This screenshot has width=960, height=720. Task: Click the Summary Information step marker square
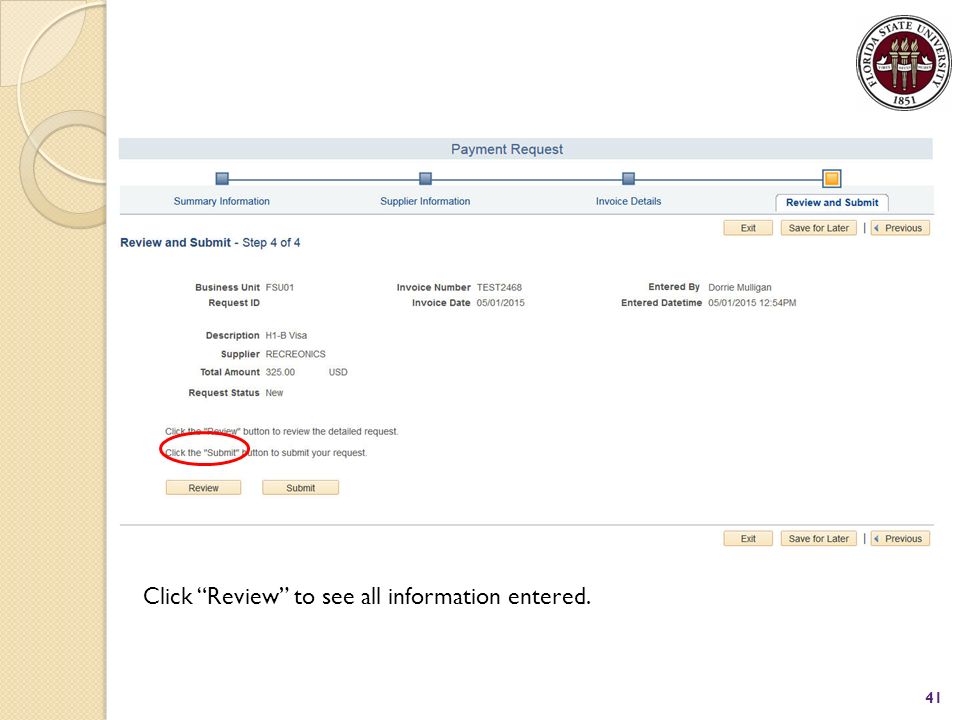(222, 178)
